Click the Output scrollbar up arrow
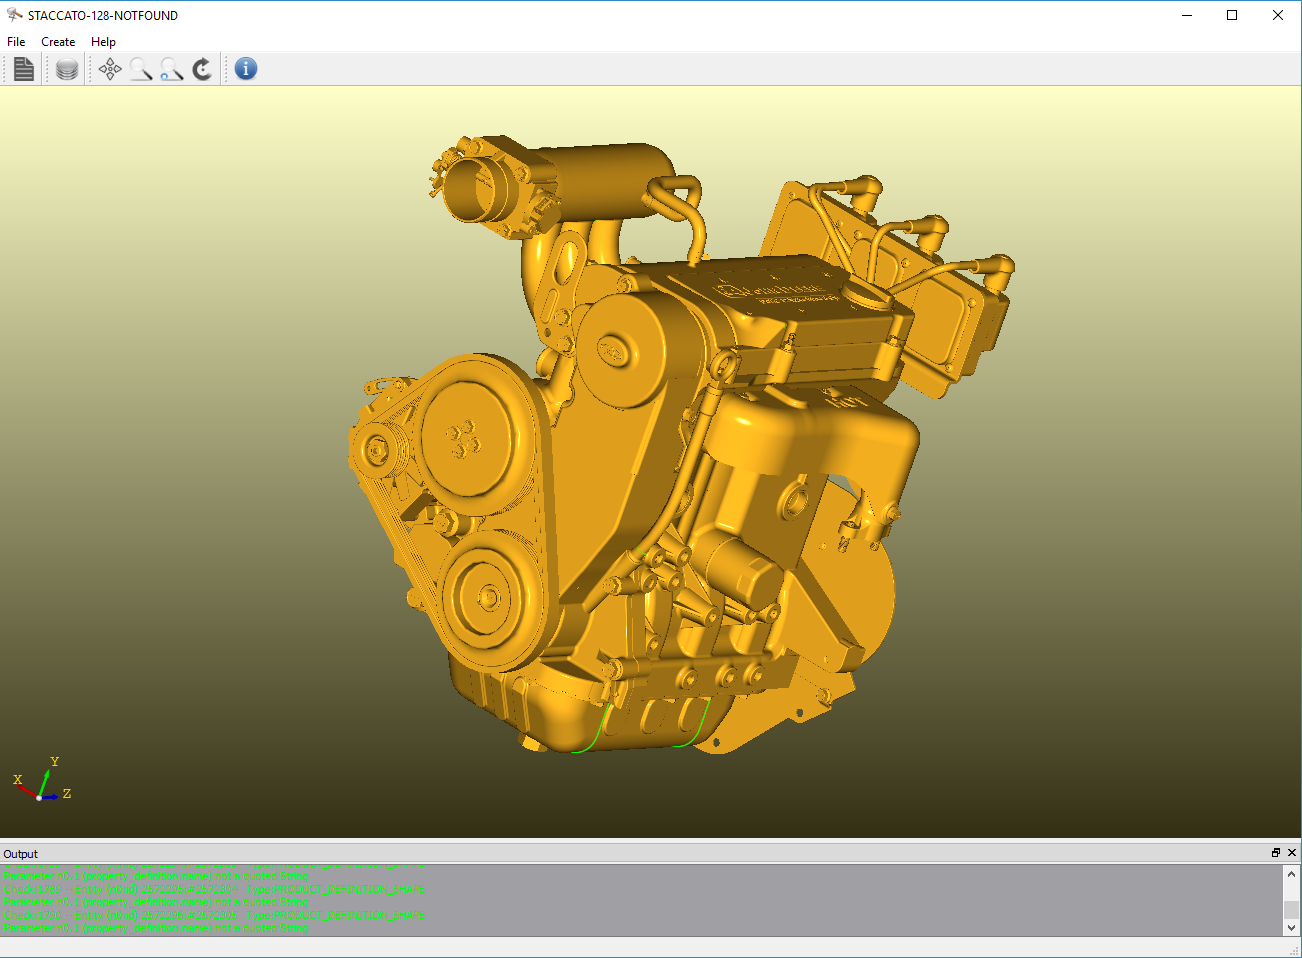 [x=1291, y=874]
